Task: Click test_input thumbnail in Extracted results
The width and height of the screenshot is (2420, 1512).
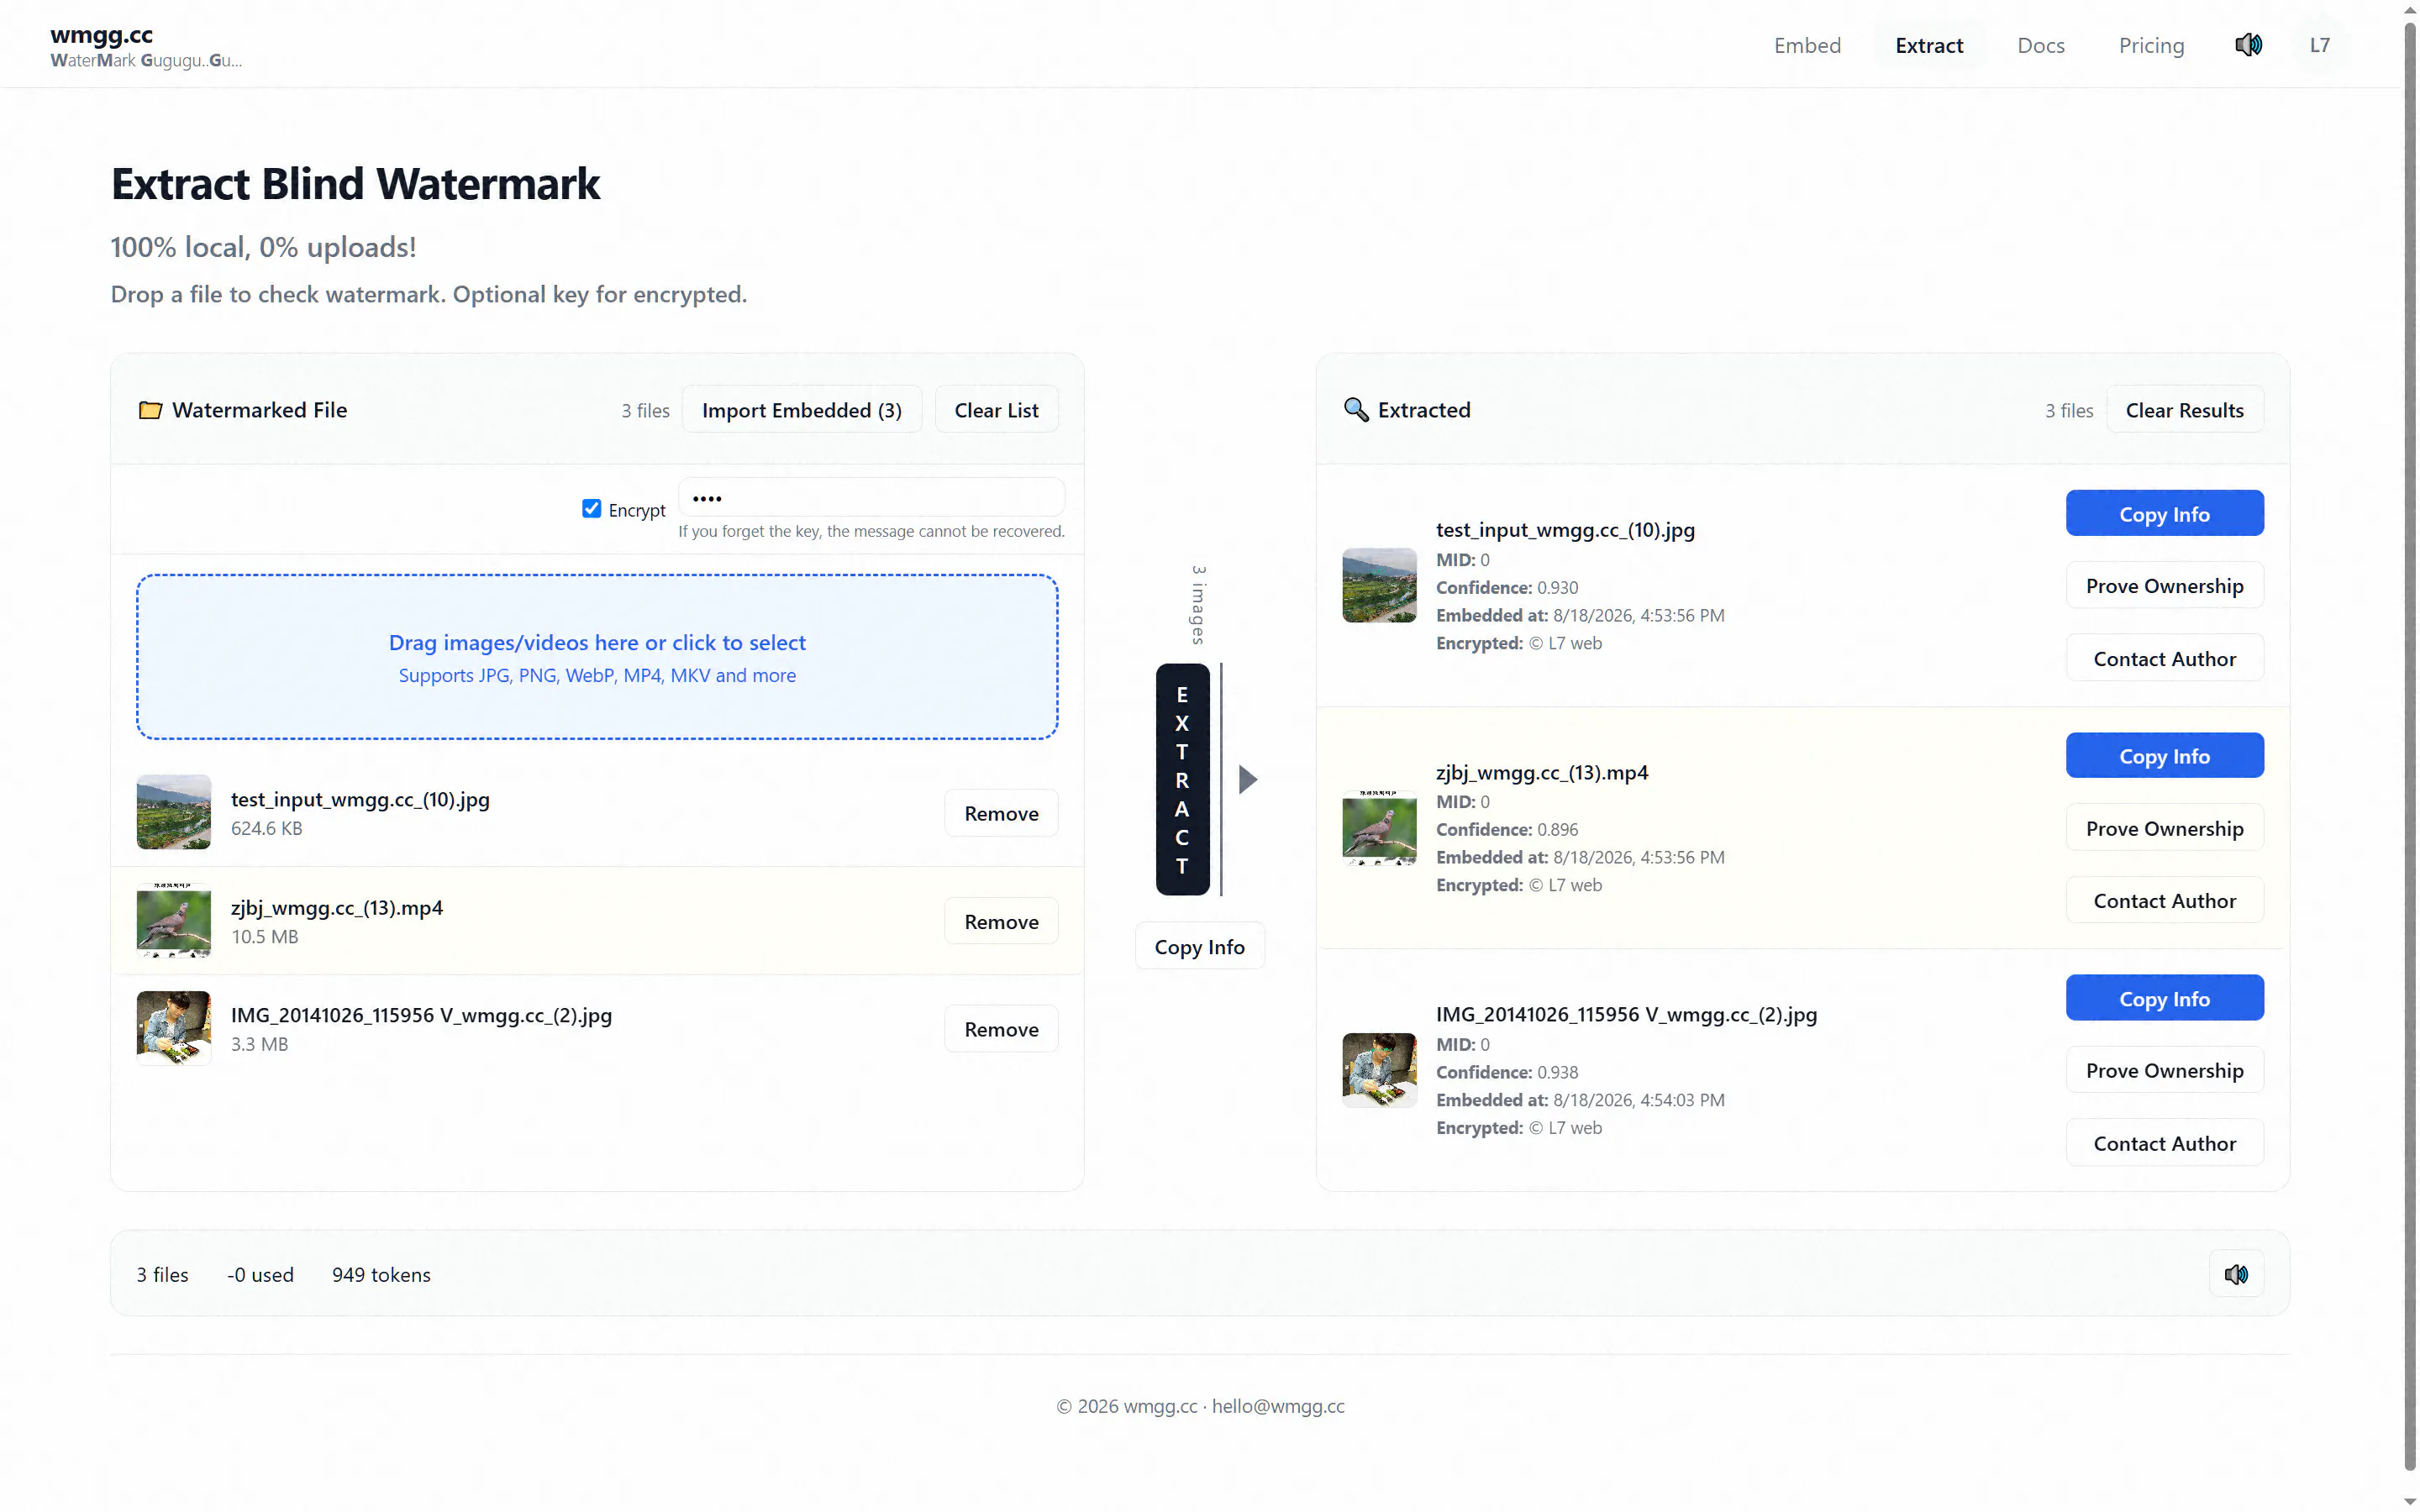Action: point(1379,585)
